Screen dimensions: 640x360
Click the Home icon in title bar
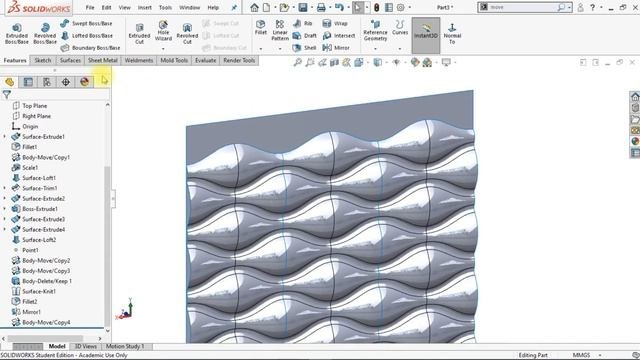click(254, 7)
